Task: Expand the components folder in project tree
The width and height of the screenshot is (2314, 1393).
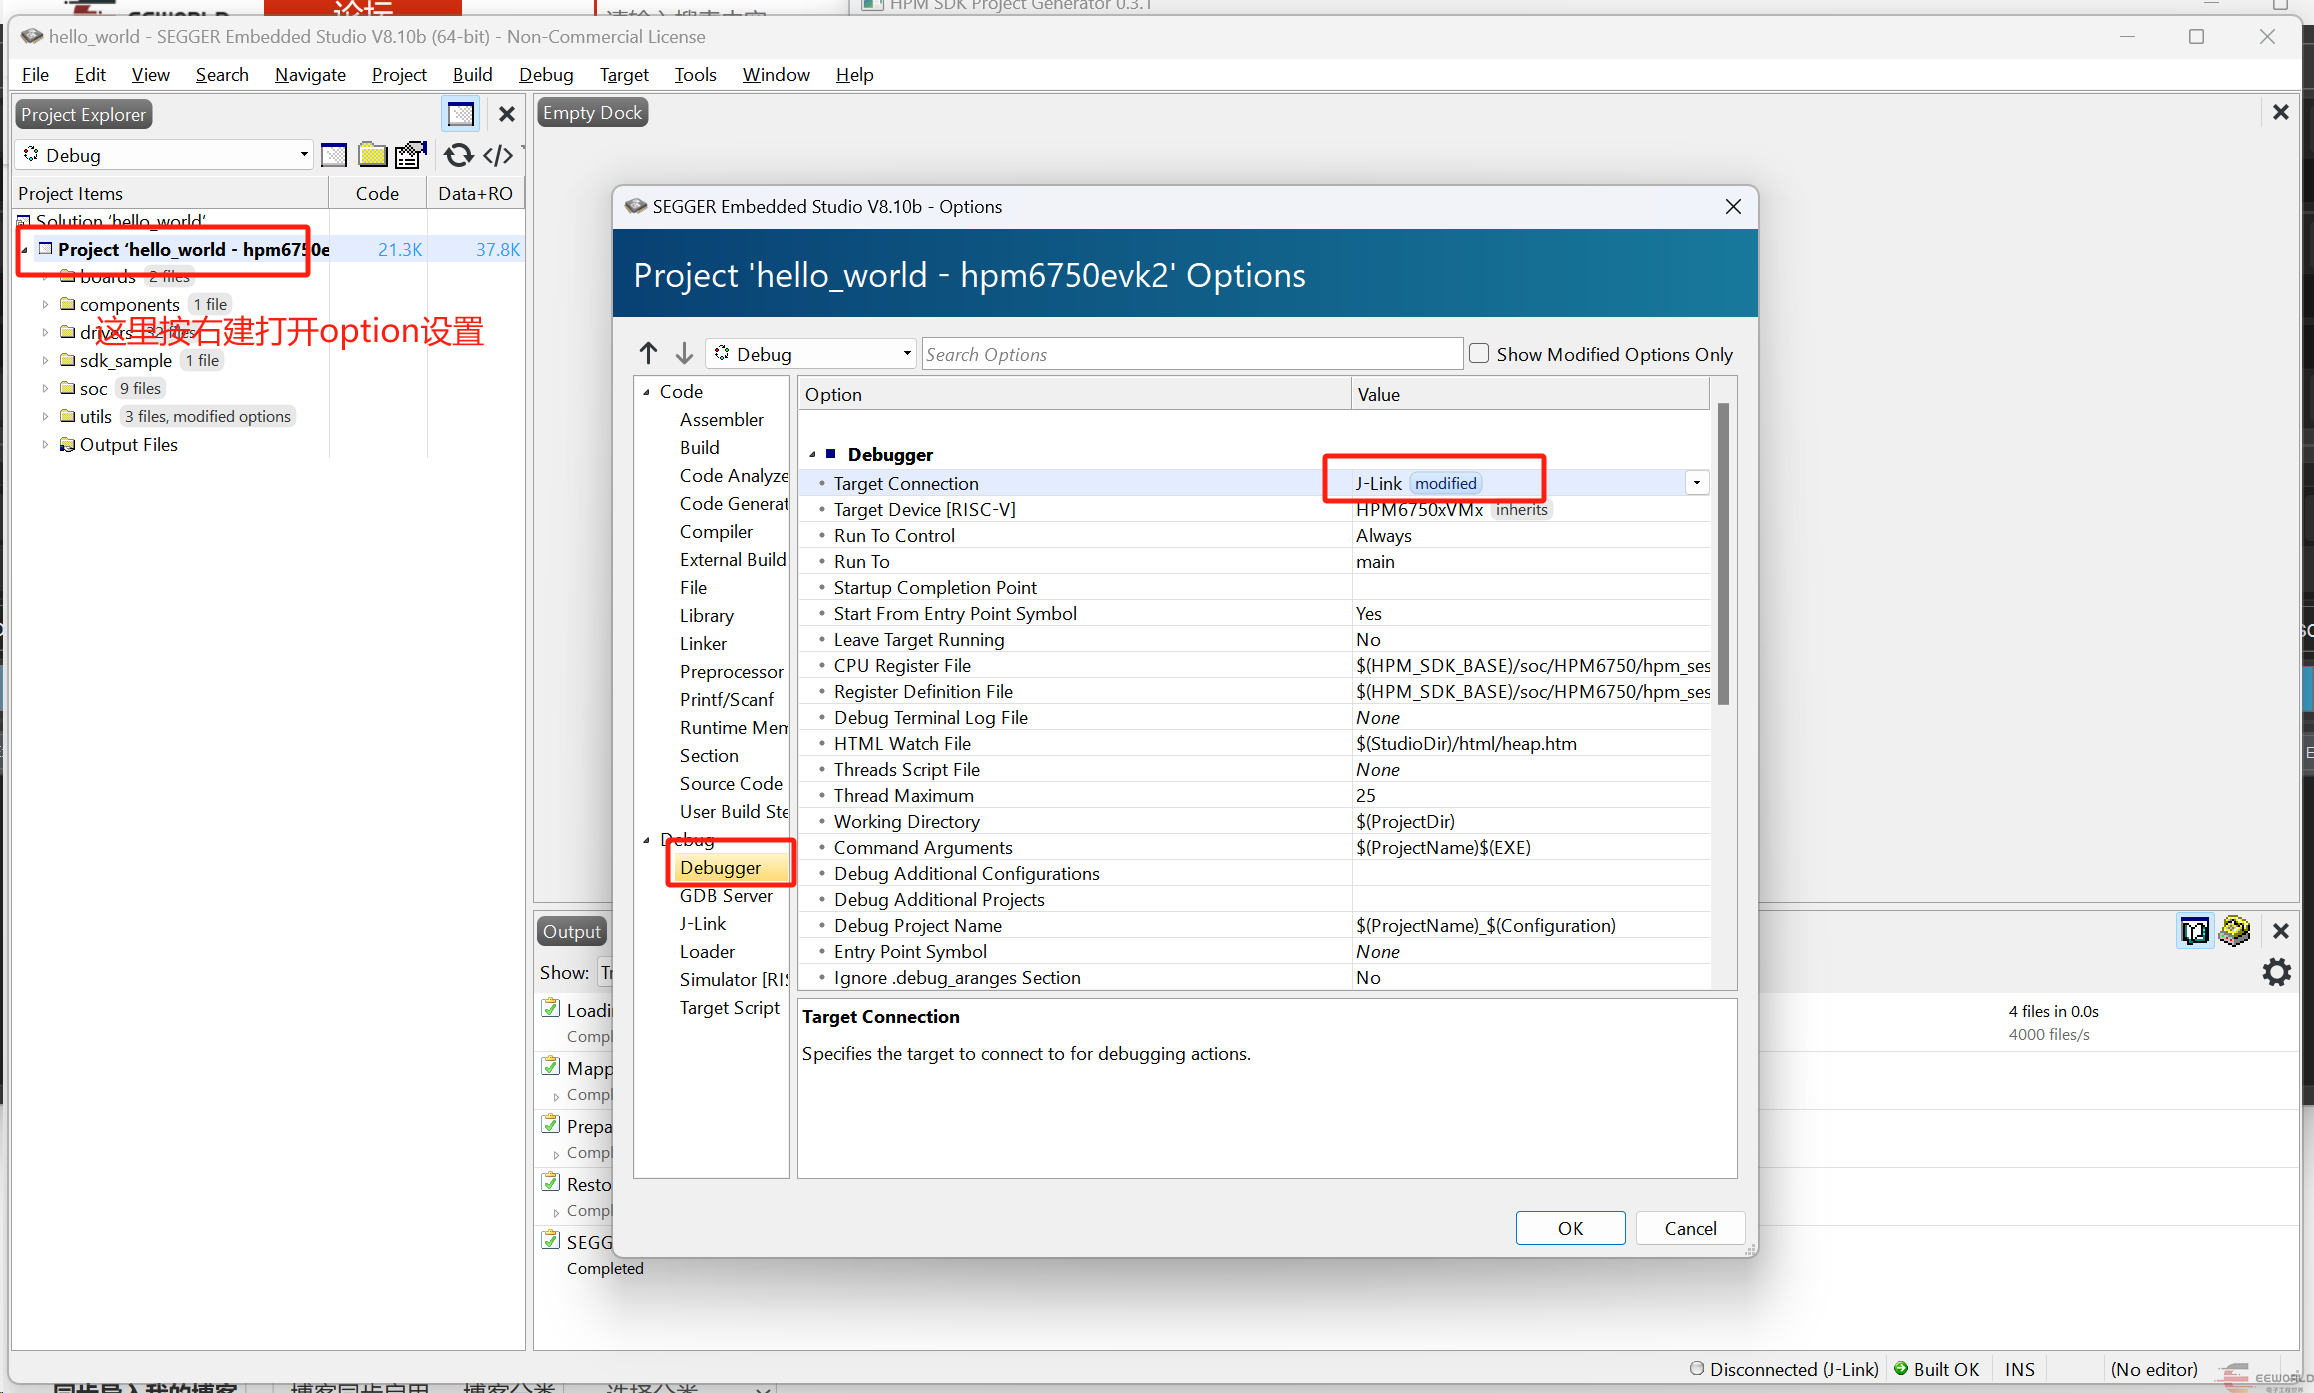Action: 45,304
